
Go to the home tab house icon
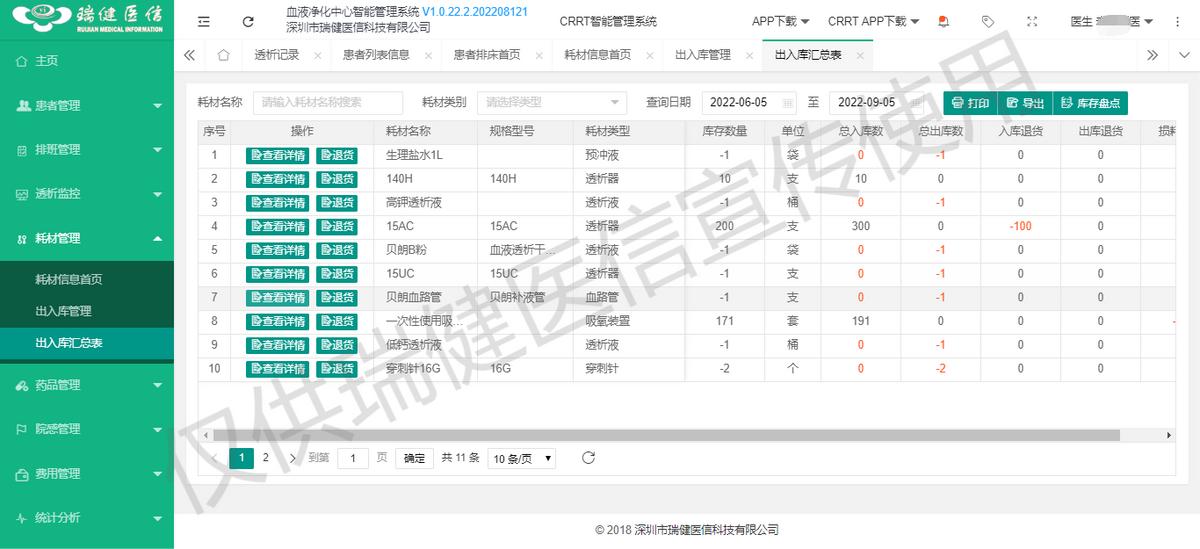pos(224,55)
